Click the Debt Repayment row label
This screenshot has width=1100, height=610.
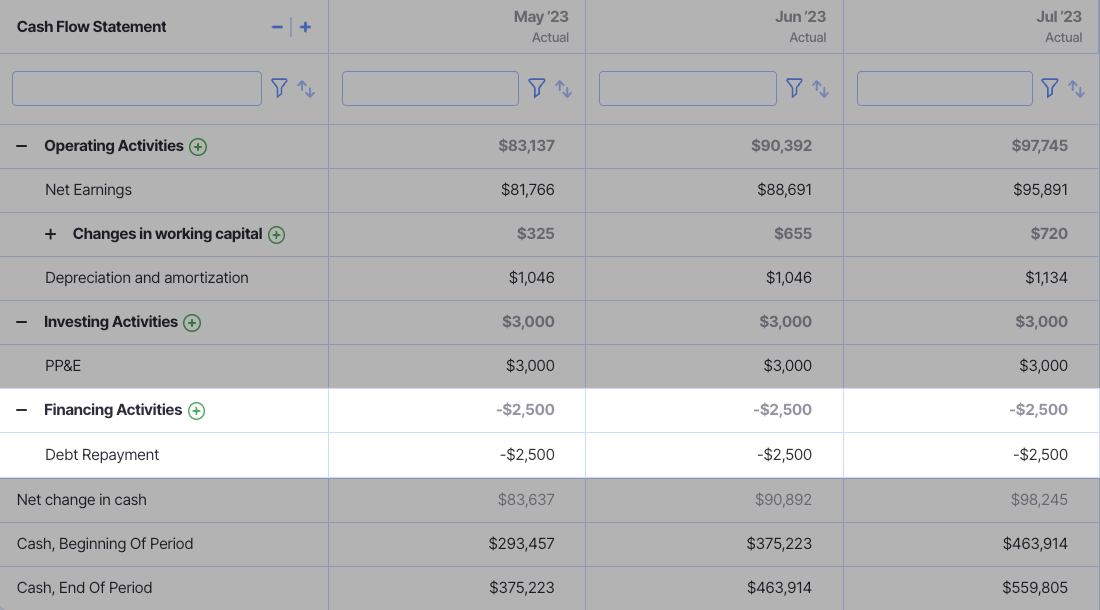[104, 454]
